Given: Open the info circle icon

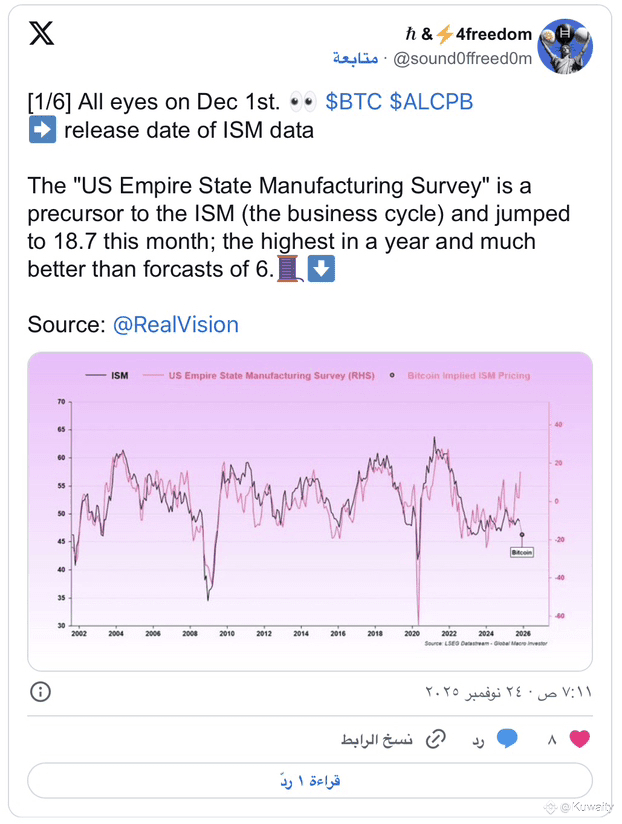Looking at the screenshot, I should [x=41, y=691].
